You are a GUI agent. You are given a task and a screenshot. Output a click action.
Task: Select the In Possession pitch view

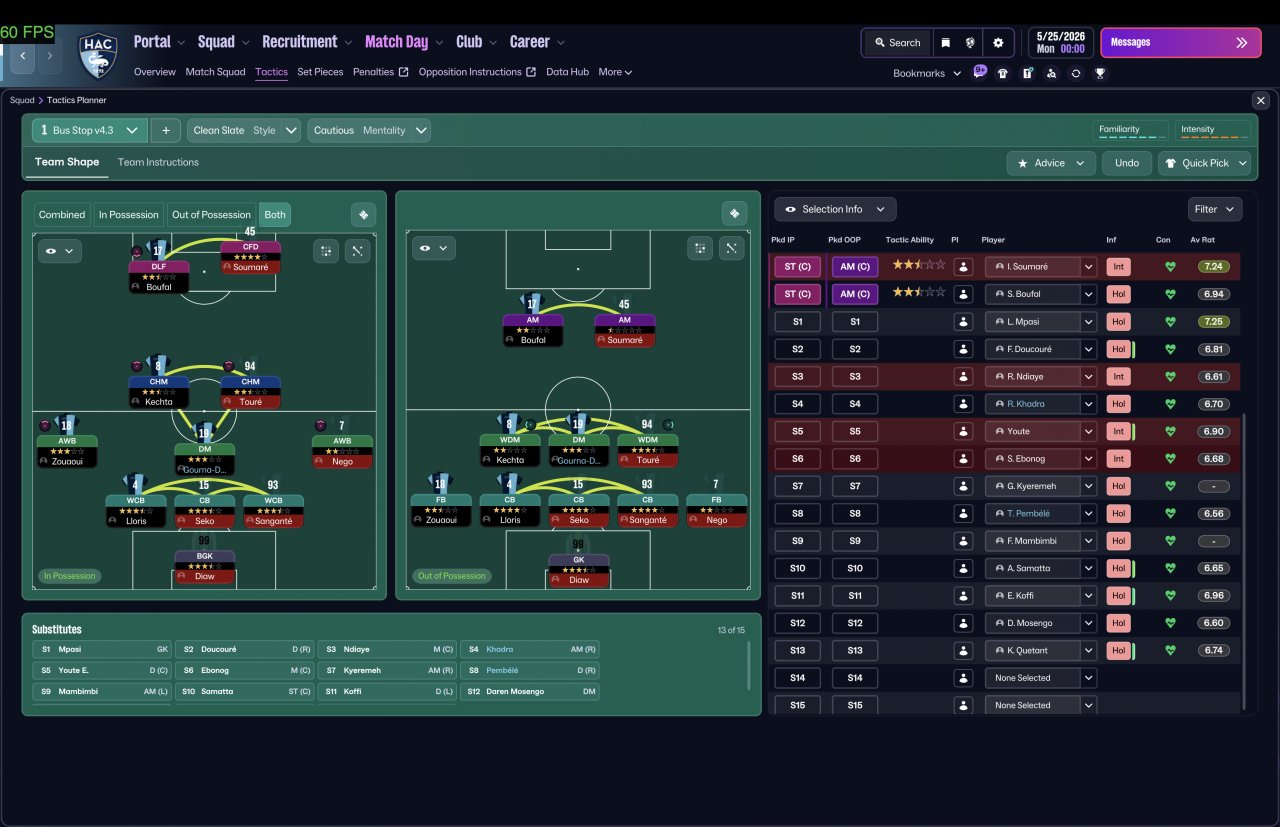[x=129, y=215]
